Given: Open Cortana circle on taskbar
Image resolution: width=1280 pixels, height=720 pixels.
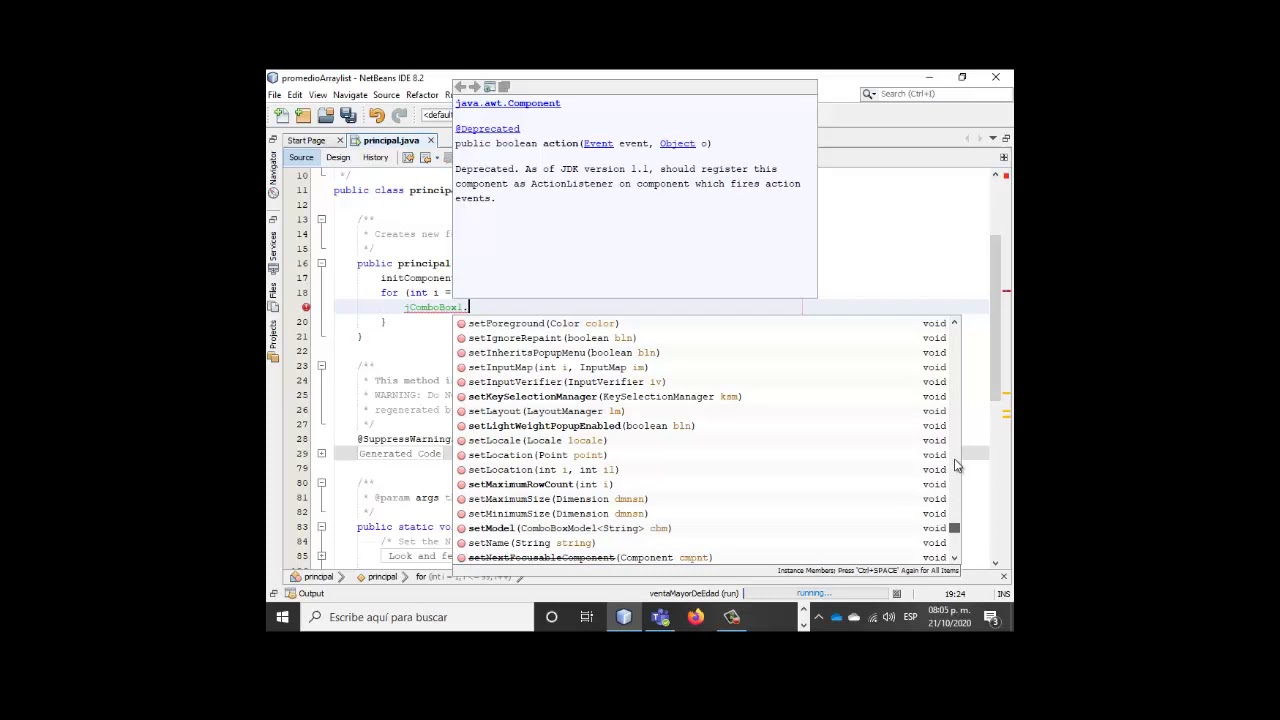Looking at the screenshot, I should (x=551, y=617).
